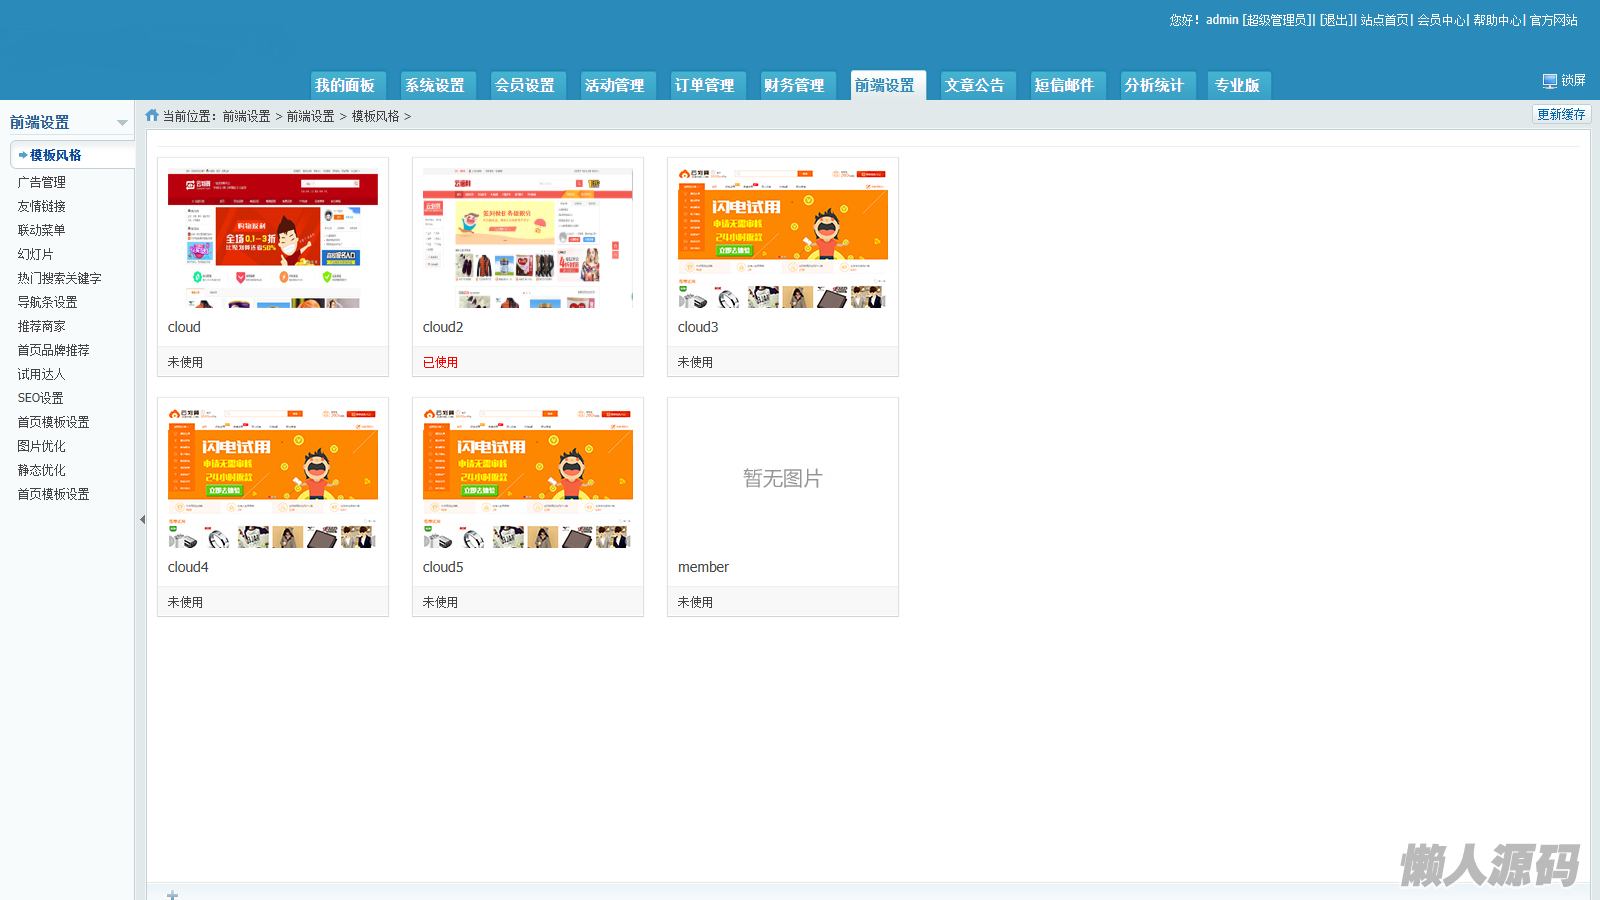
Task: Toggle cloud2 template 已使用 status
Action: (440, 362)
